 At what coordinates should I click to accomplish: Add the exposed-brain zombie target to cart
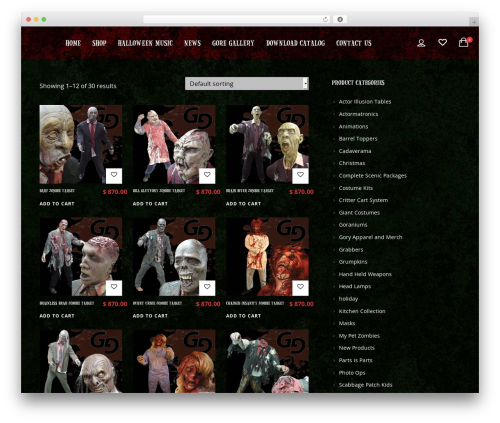pos(57,316)
